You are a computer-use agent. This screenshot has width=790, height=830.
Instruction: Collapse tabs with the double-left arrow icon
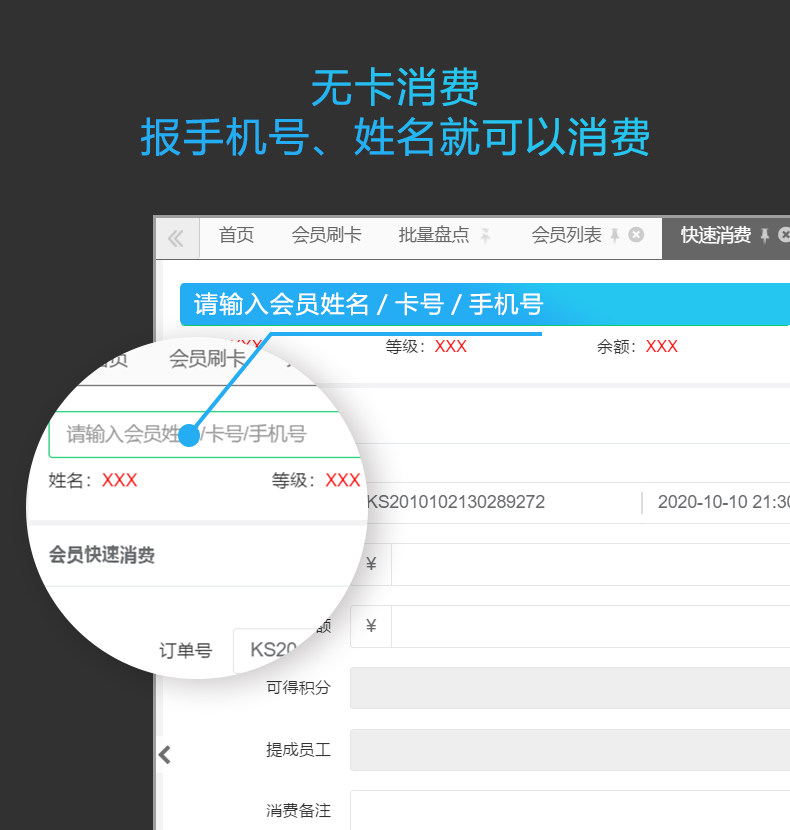click(x=176, y=238)
